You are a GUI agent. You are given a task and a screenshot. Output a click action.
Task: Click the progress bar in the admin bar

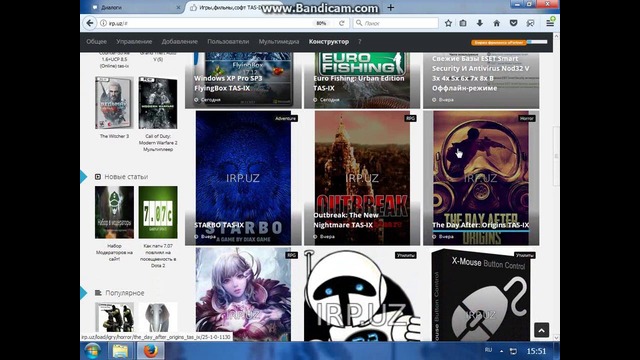[x=537, y=42]
